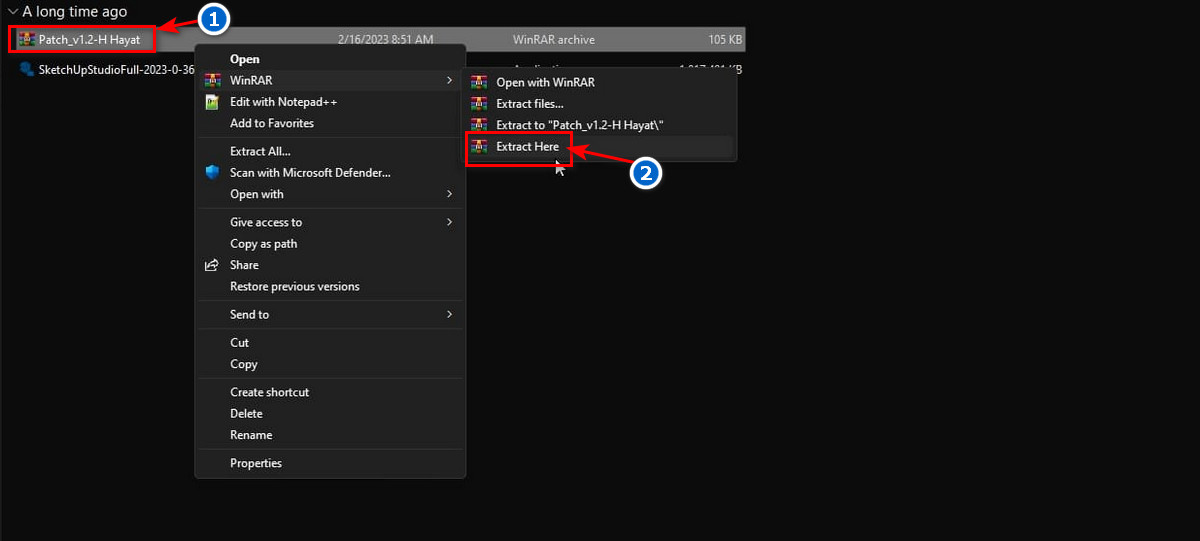Click icon beside Extract to "Patch_v1.2-H Hayat\"
The height and width of the screenshot is (541, 1200).
(x=479, y=125)
